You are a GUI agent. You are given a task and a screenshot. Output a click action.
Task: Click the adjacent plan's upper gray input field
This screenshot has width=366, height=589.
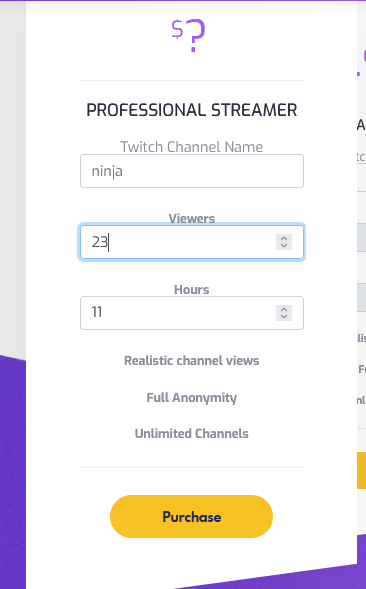click(361, 237)
